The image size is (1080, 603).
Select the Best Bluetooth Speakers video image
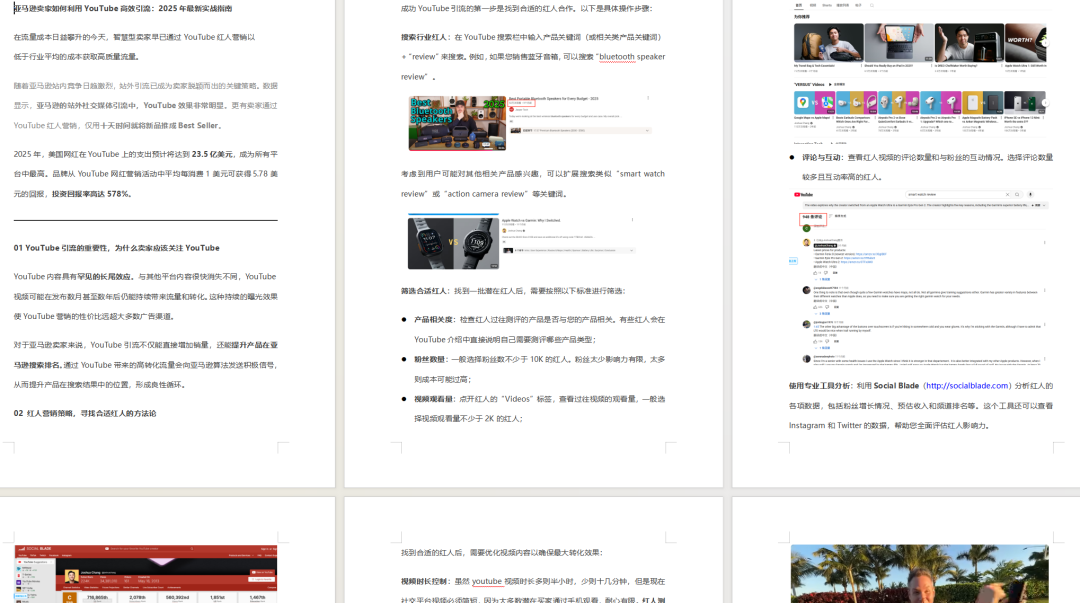457,123
